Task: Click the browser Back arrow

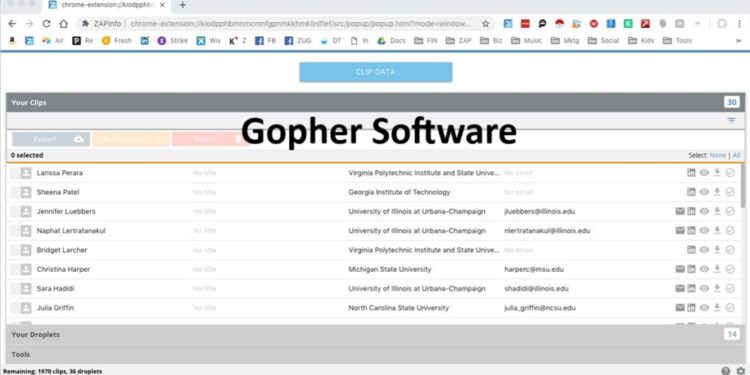Action: point(12,23)
